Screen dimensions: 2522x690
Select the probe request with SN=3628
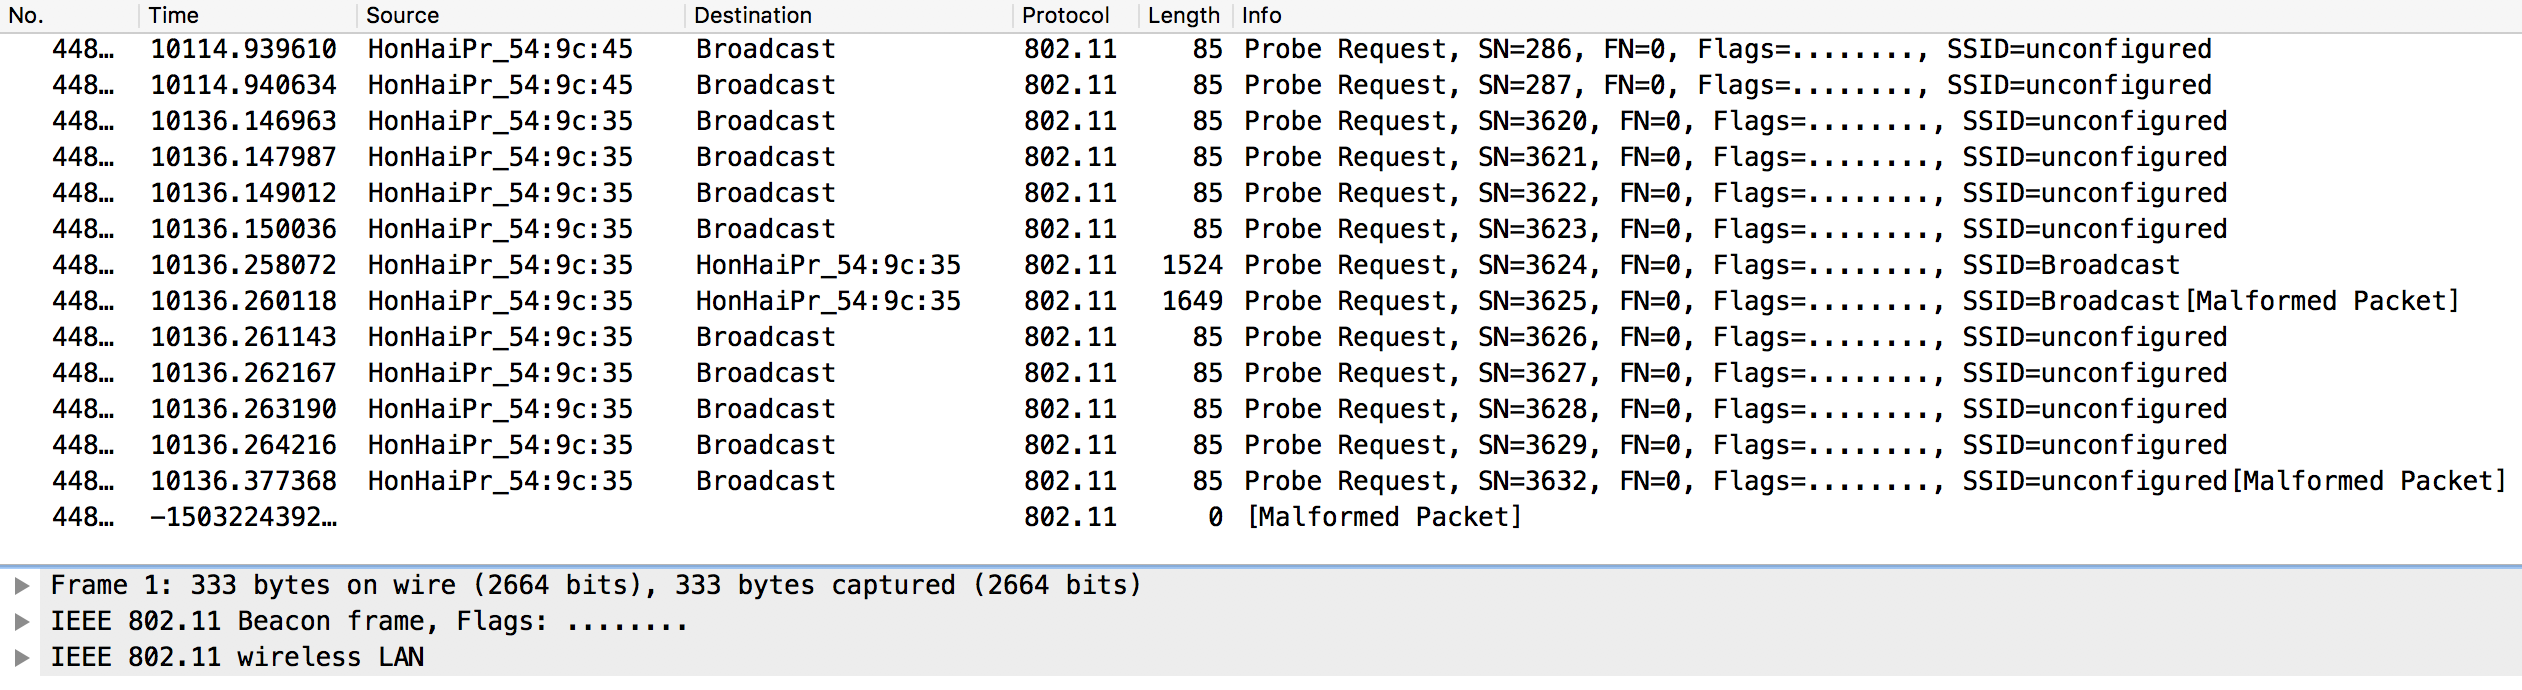(1261, 409)
